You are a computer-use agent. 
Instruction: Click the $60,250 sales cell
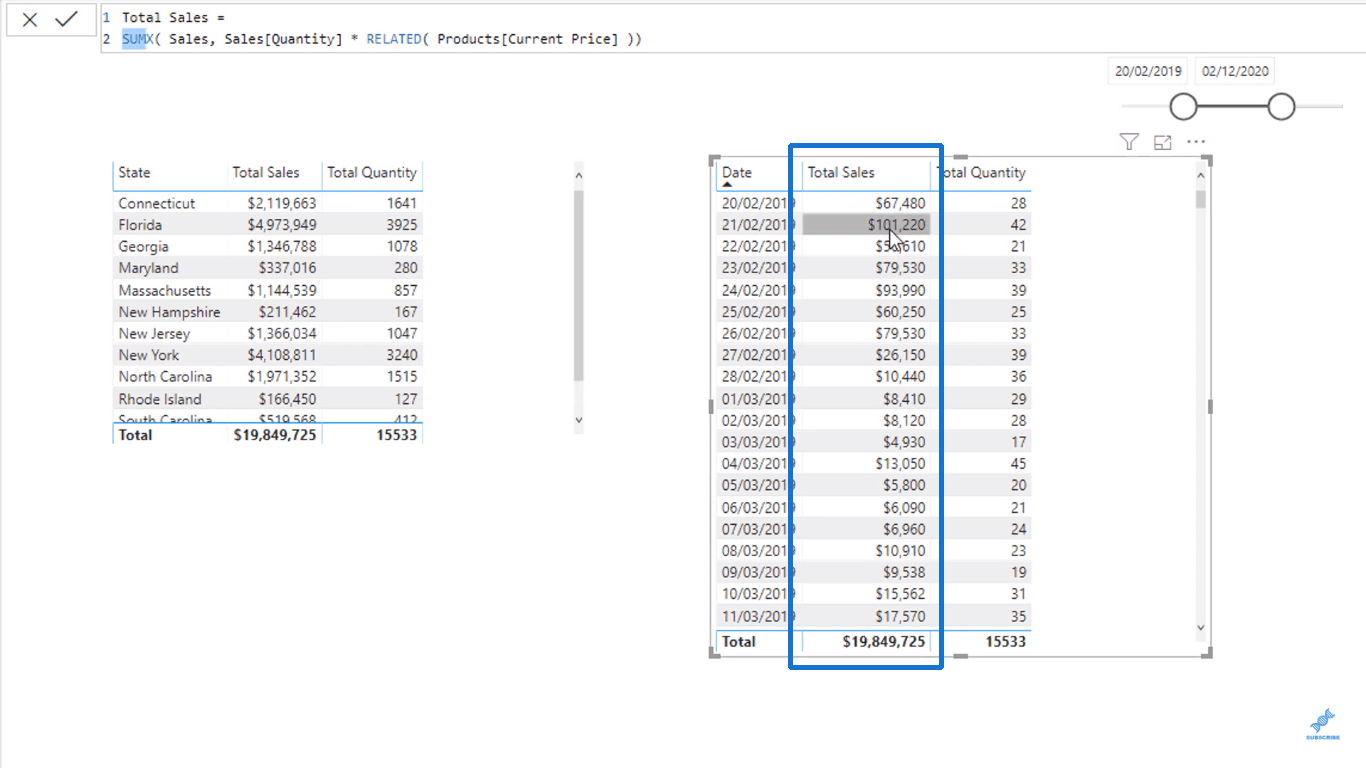click(900, 312)
